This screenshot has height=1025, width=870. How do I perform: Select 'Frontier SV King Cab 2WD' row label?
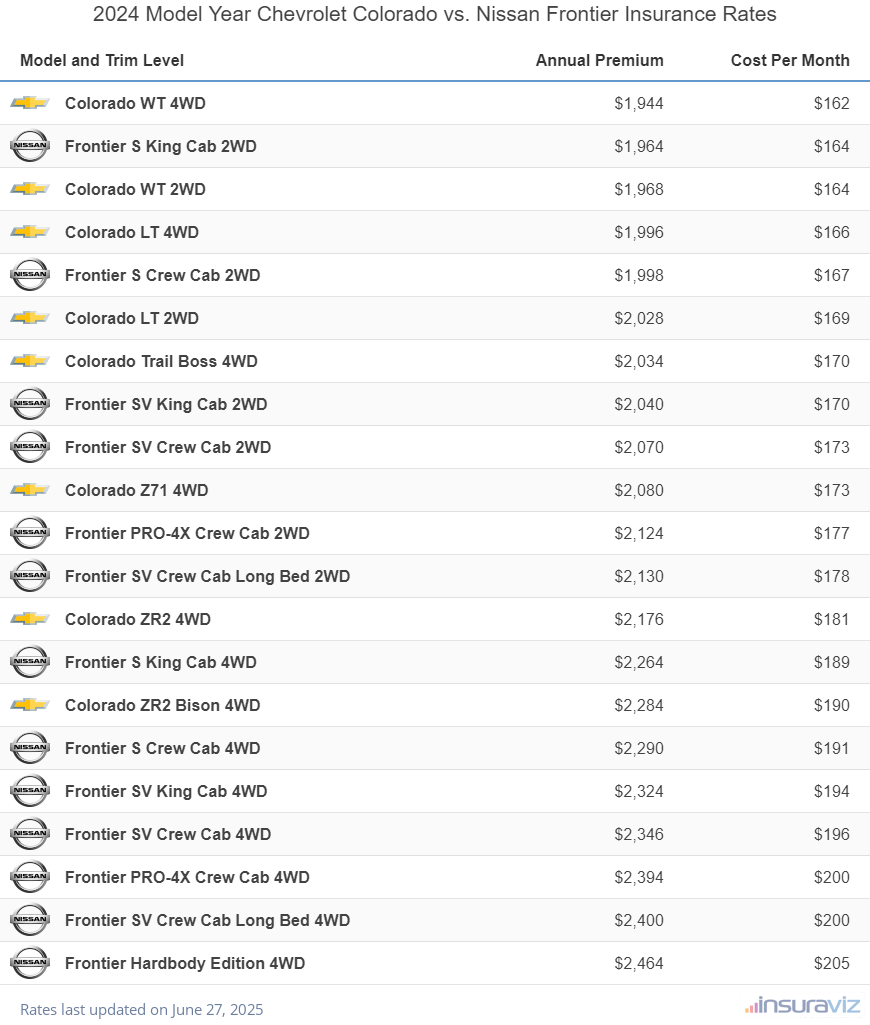tap(166, 405)
